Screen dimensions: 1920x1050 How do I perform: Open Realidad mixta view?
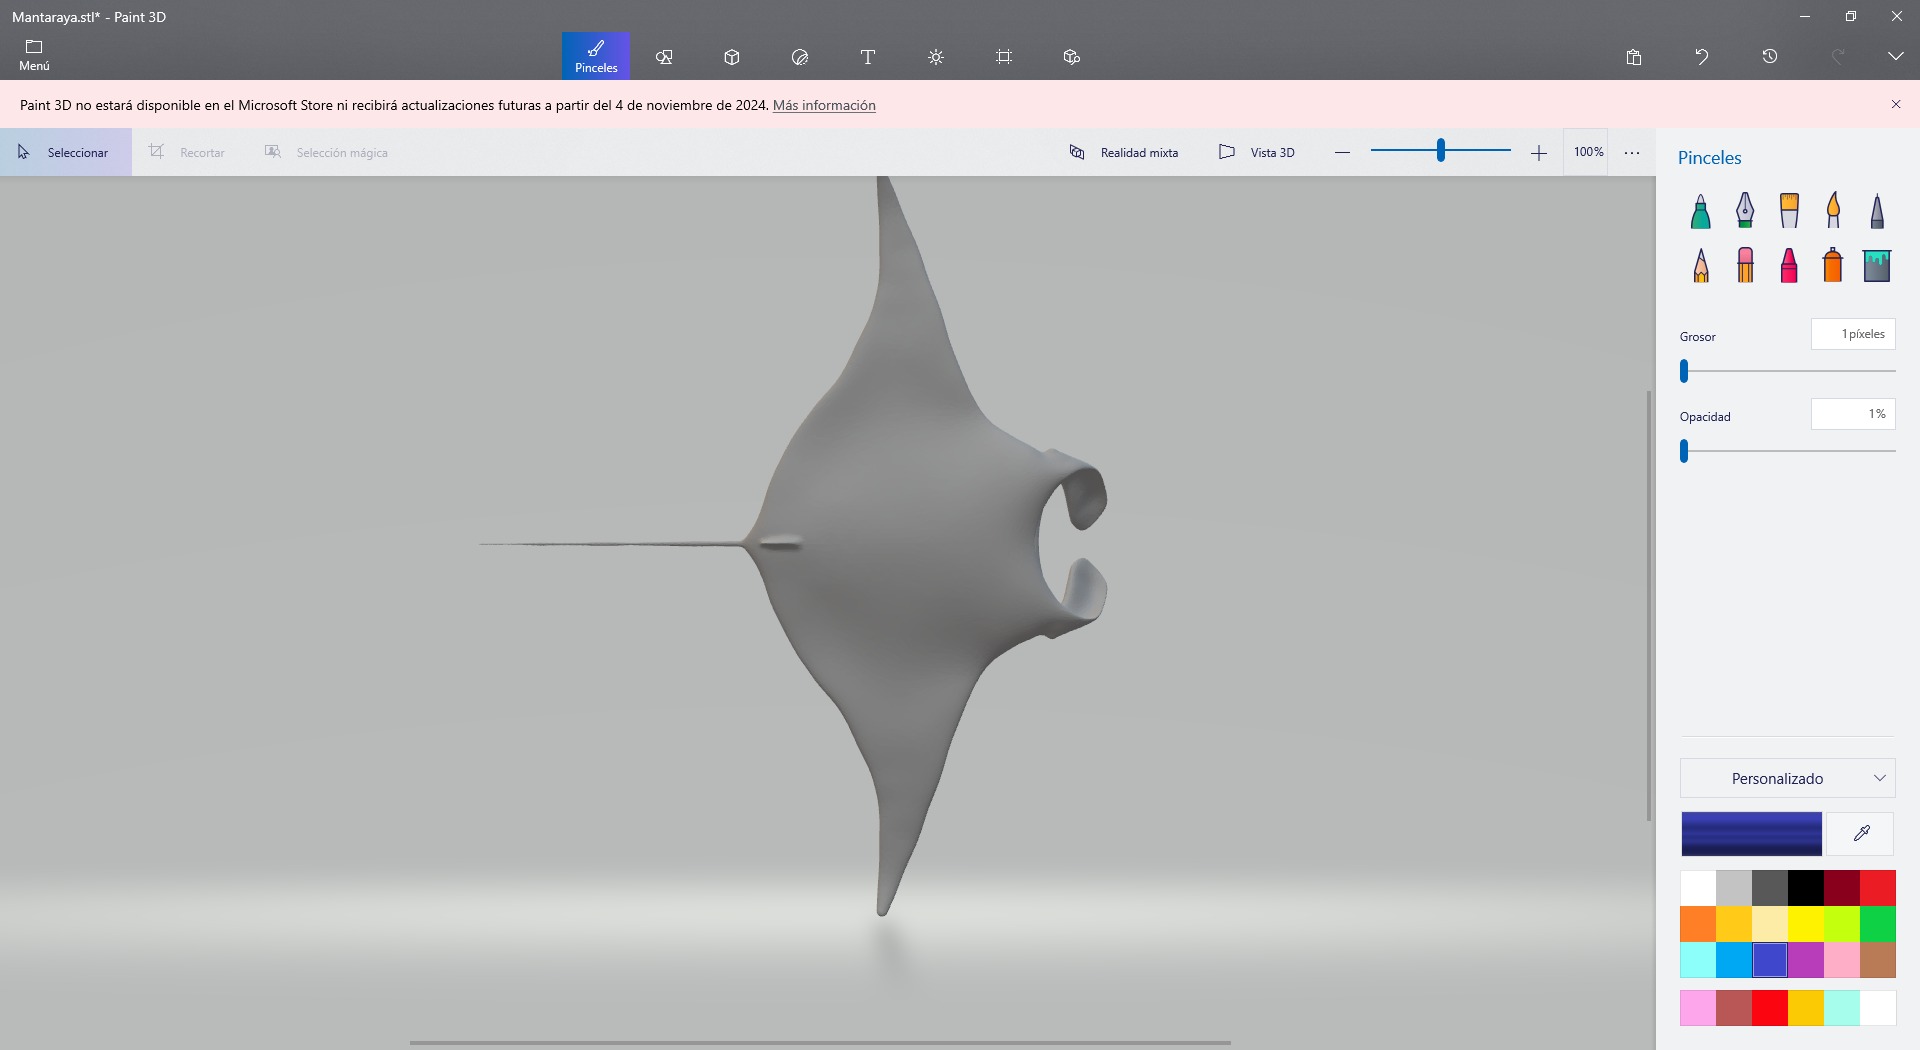1124,152
